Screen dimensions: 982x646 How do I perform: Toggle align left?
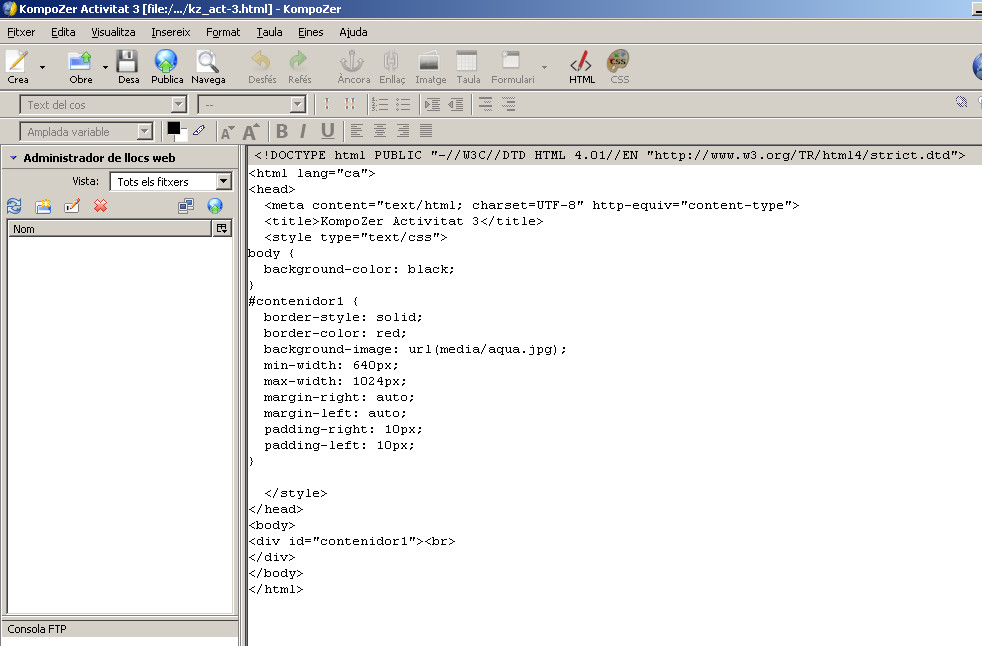(x=356, y=130)
